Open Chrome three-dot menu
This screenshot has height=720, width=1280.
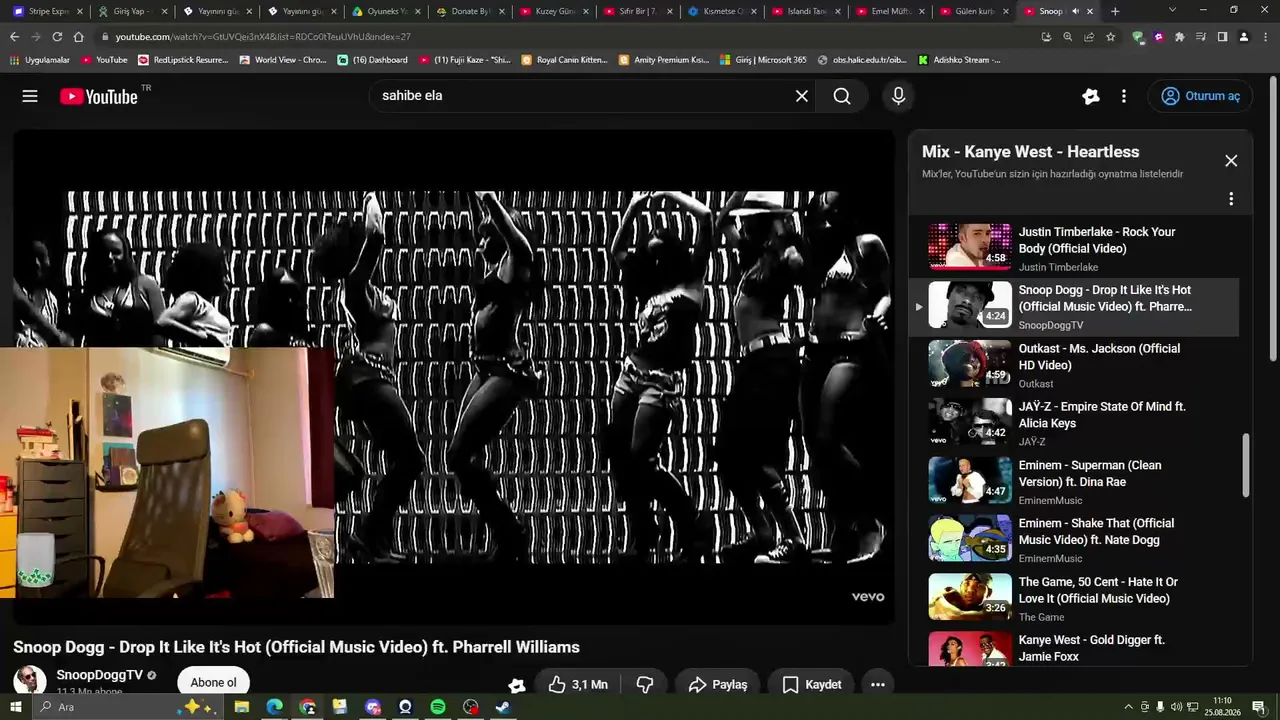(x=1264, y=37)
